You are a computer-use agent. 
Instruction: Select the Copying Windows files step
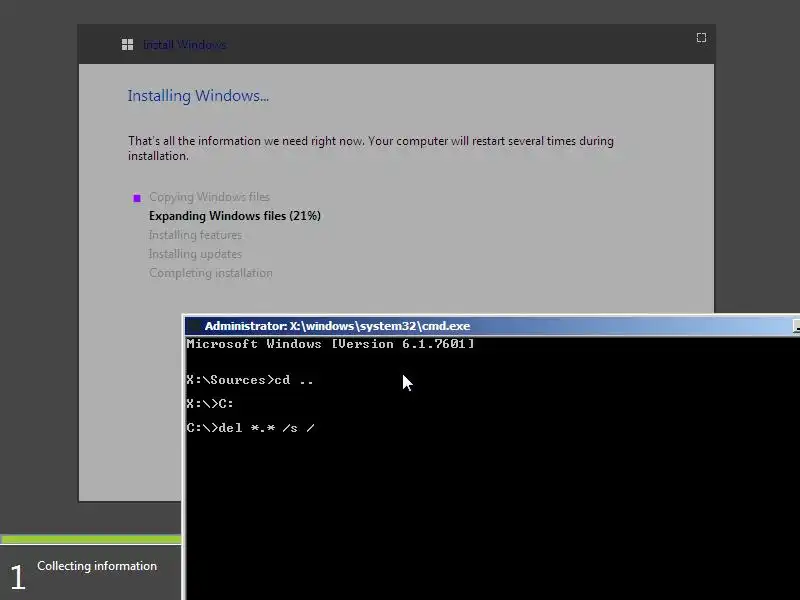point(209,197)
